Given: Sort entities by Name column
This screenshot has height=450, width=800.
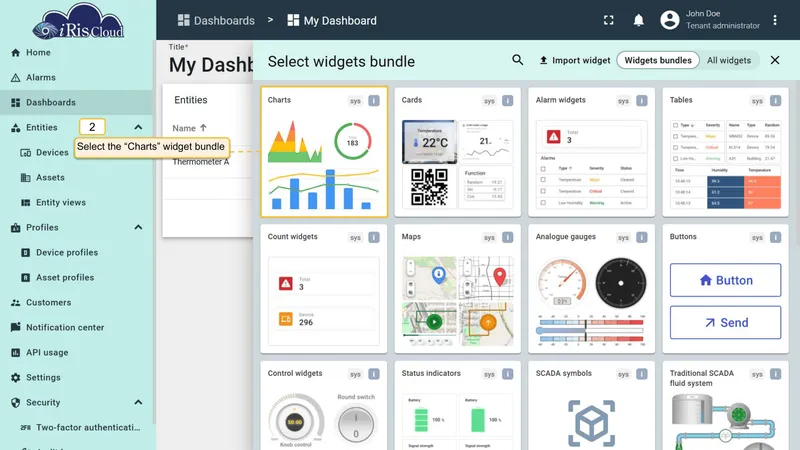Looking at the screenshot, I should [x=189, y=128].
